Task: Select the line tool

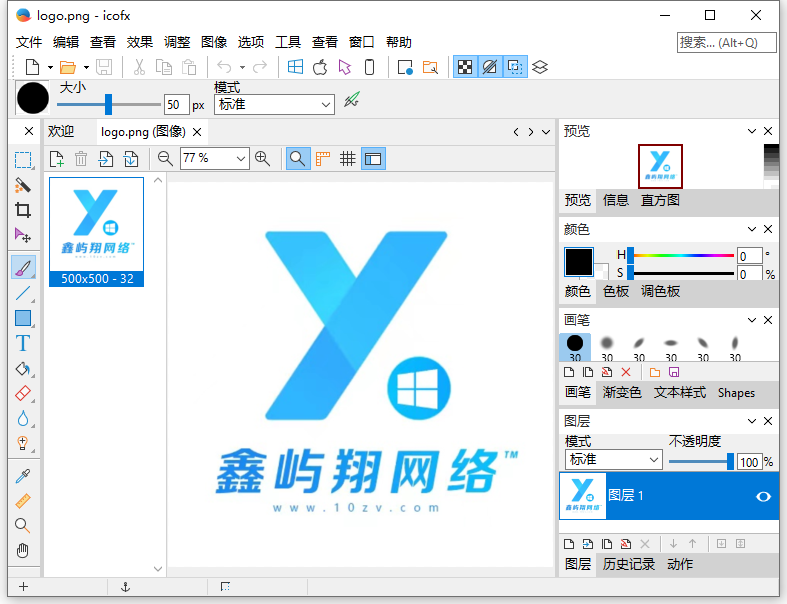Action: coord(23,293)
